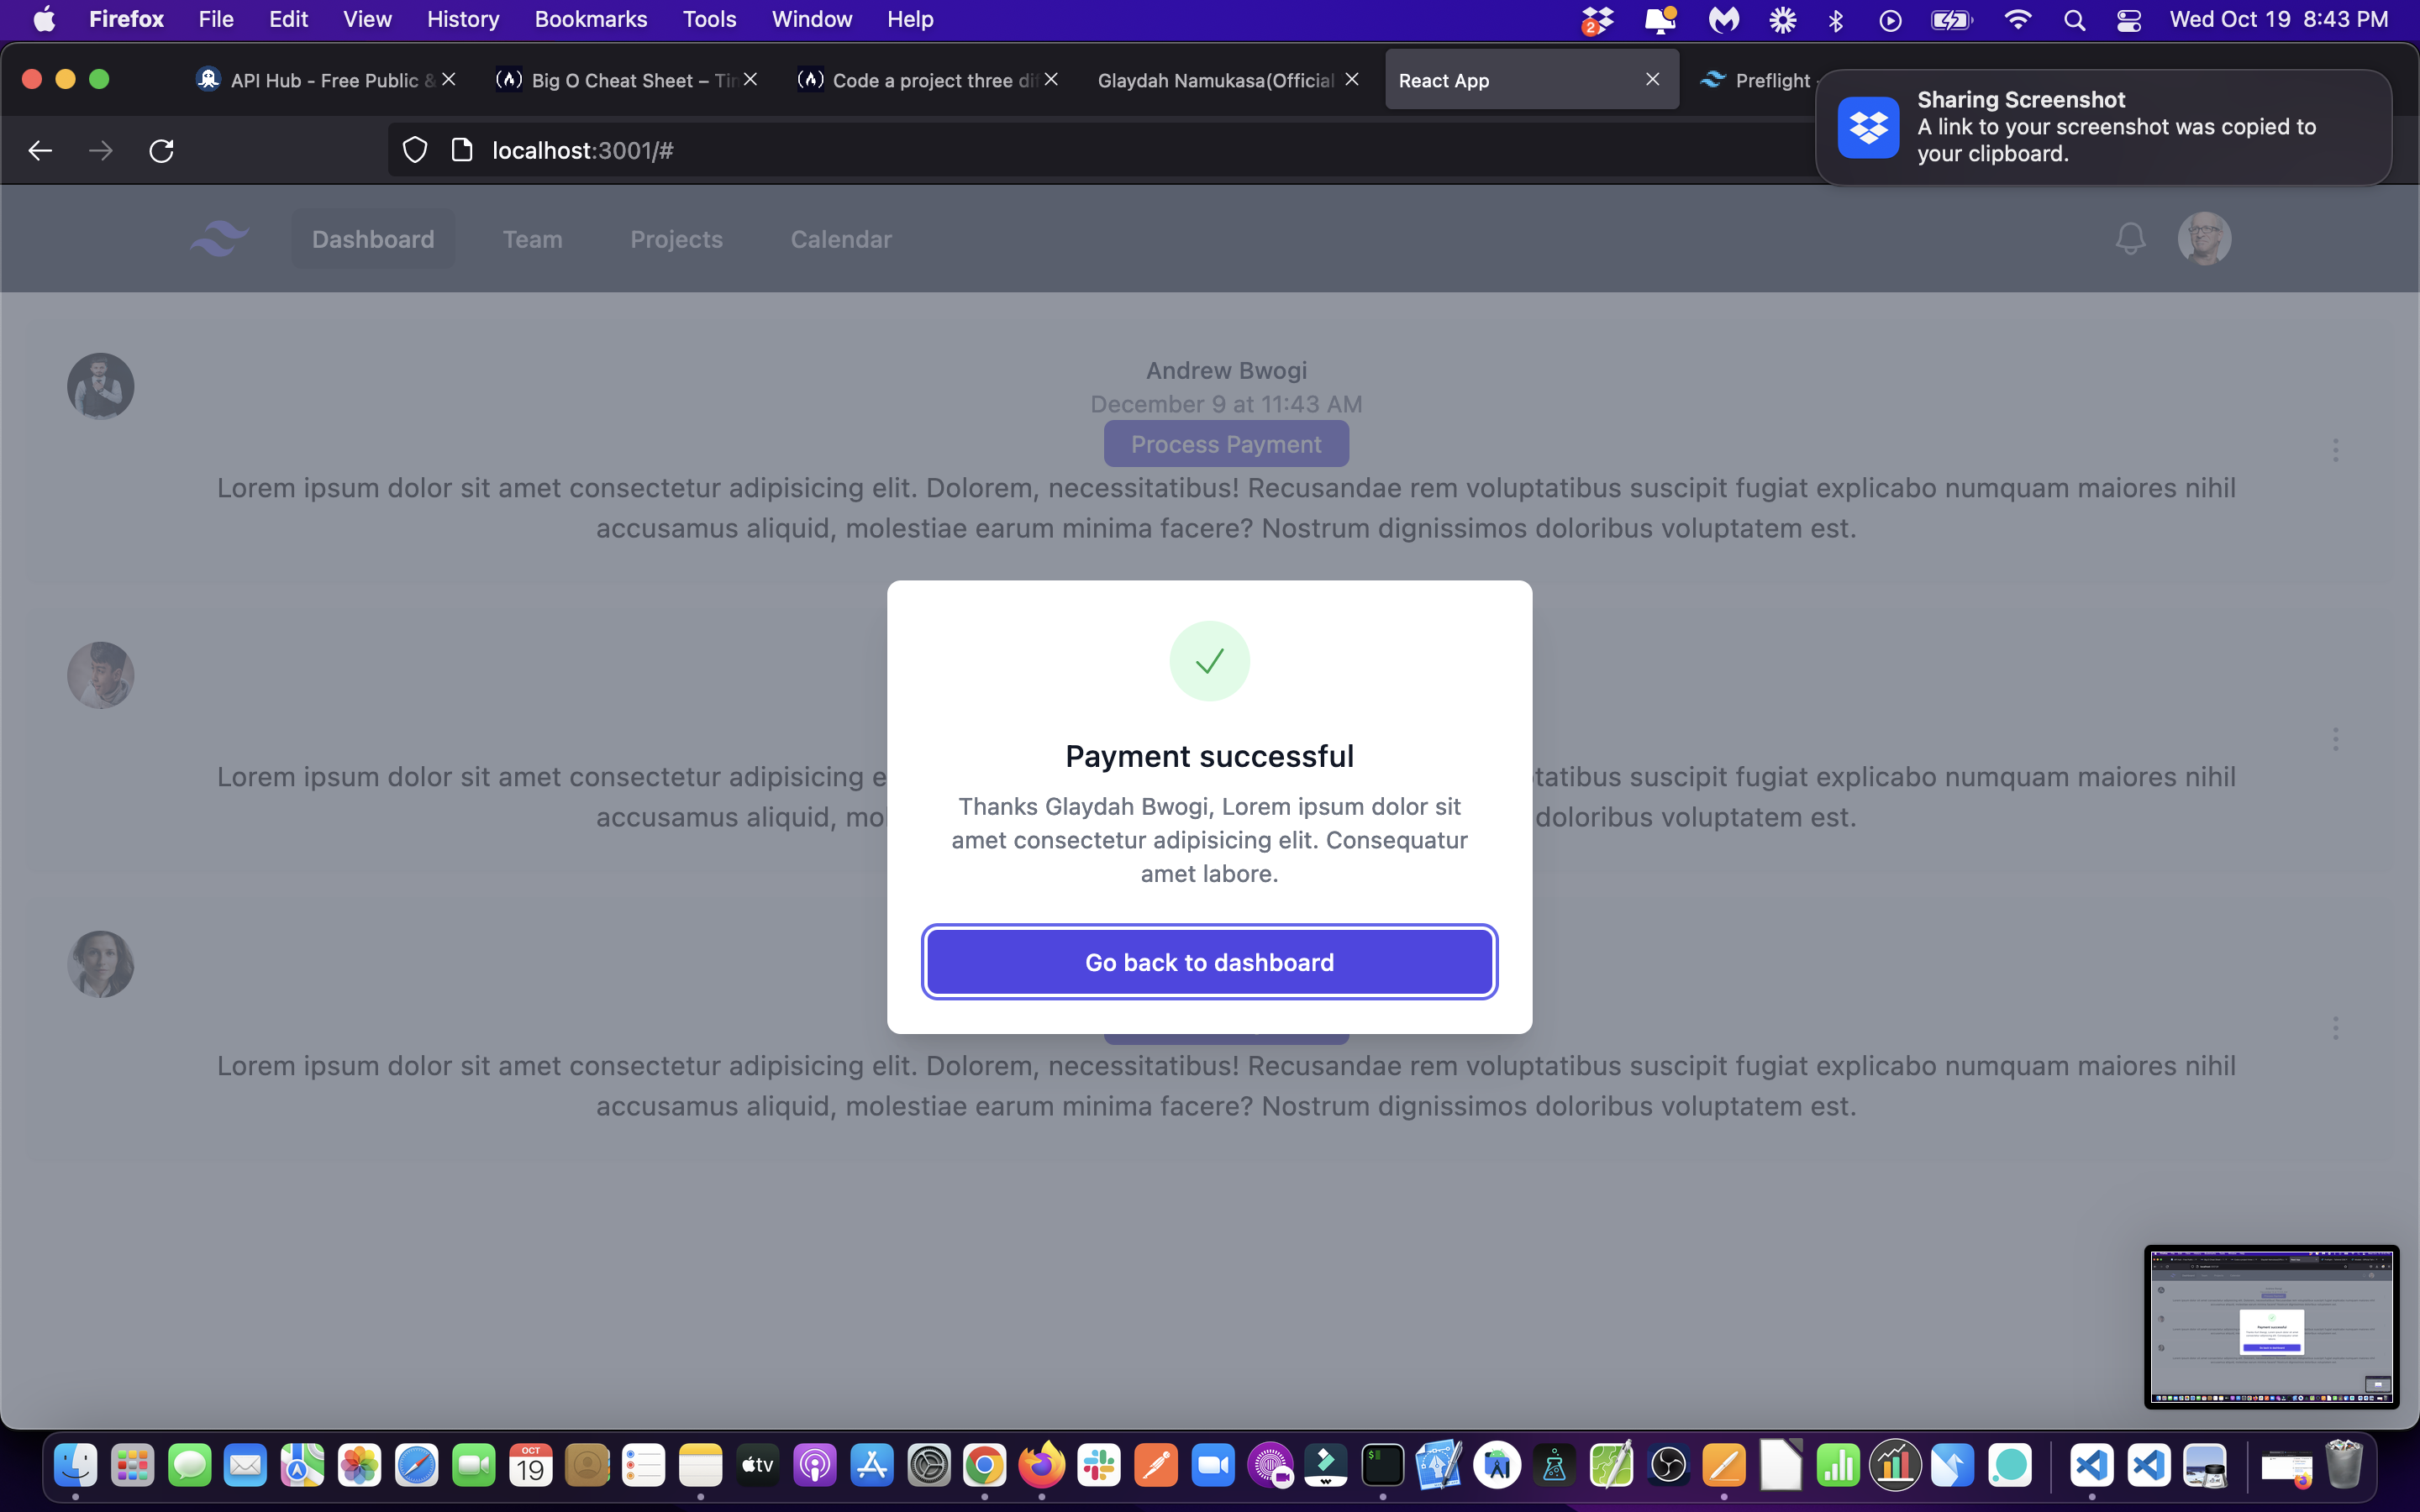This screenshot has width=2420, height=1512.
Task: Open the History menu
Action: pyautogui.click(x=463, y=19)
